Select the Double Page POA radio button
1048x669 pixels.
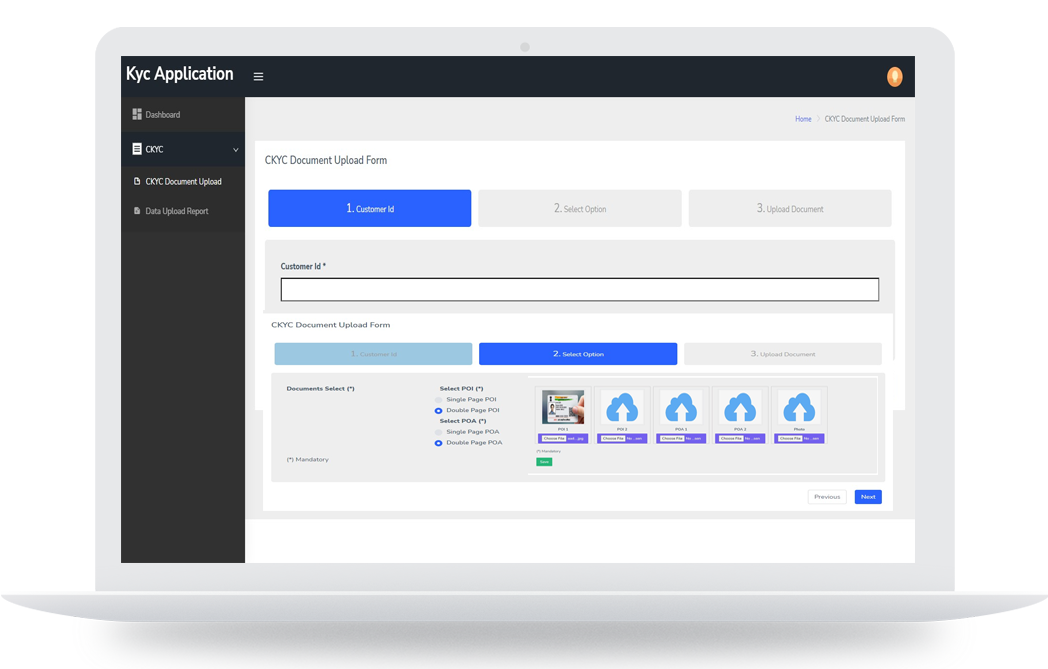point(438,443)
